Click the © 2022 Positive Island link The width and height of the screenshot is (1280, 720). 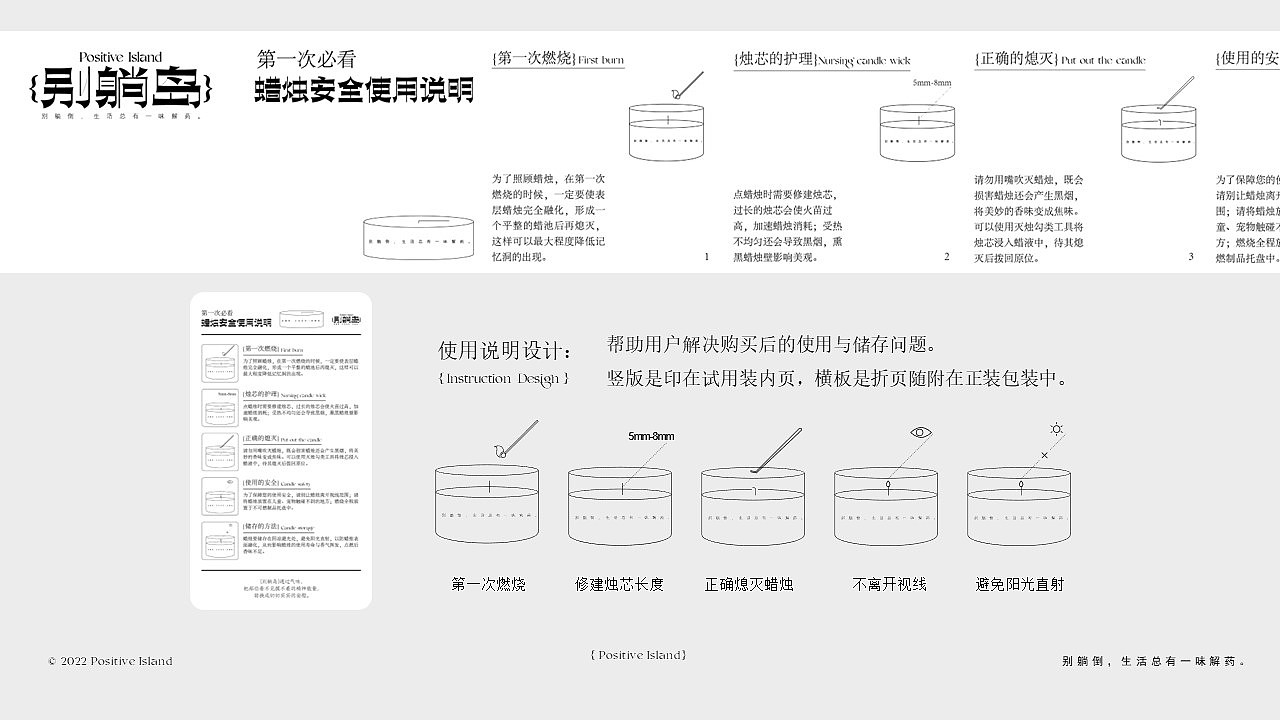tap(110, 661)
